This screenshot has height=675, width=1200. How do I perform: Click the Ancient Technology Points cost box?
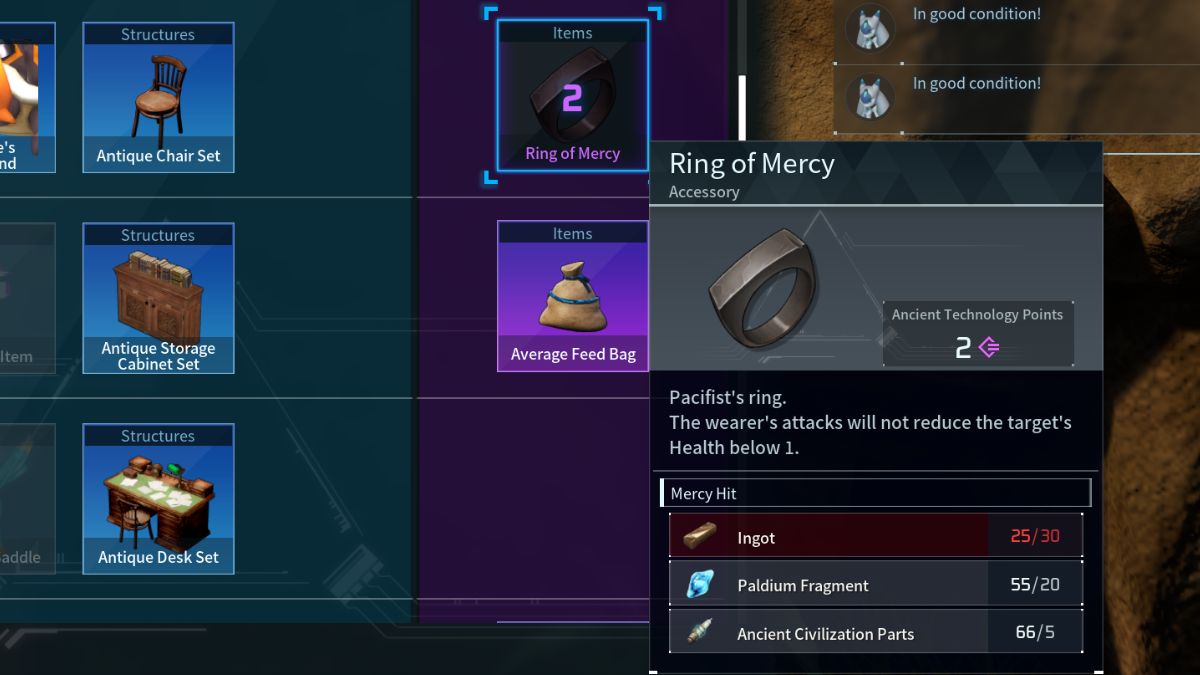(x=978, y=334)
